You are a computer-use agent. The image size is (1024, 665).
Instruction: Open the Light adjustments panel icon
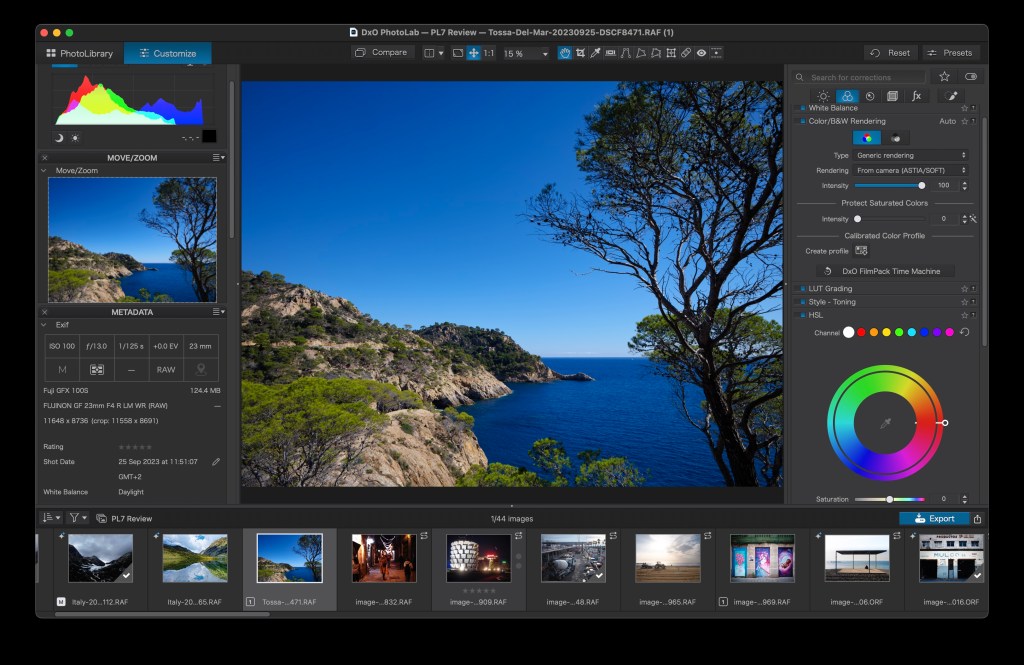click(x=823, y=97)
